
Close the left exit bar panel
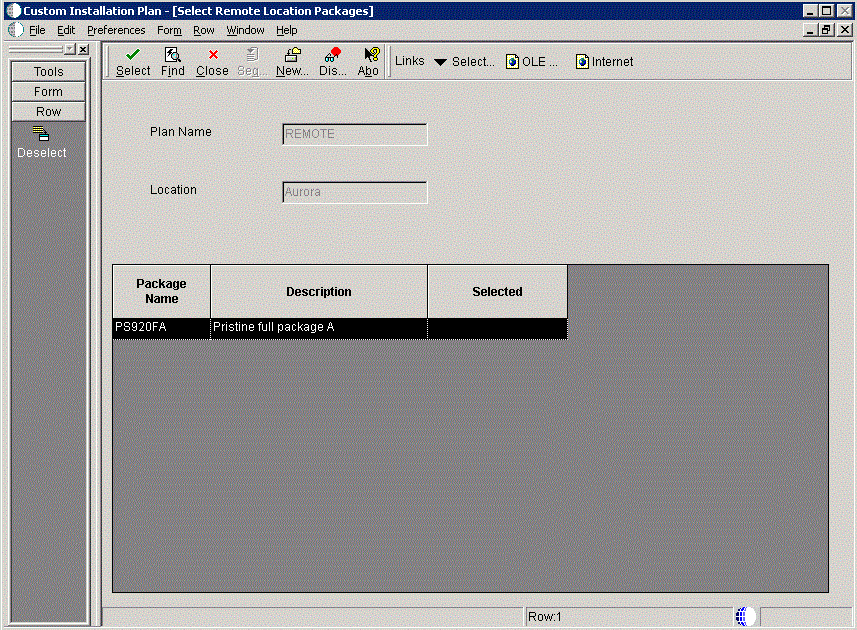click(83, 49)
